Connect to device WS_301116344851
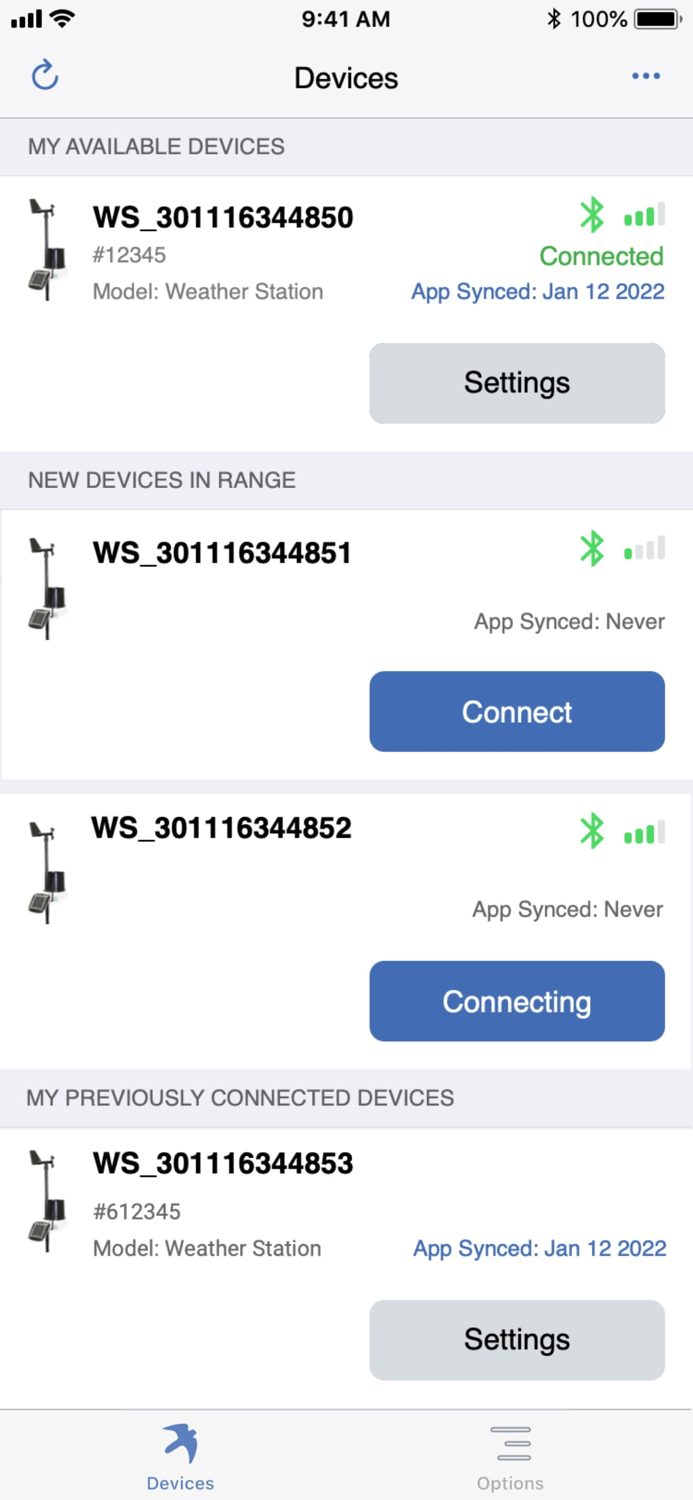The width and height of the screenshot is (693, 1500). 516,711
